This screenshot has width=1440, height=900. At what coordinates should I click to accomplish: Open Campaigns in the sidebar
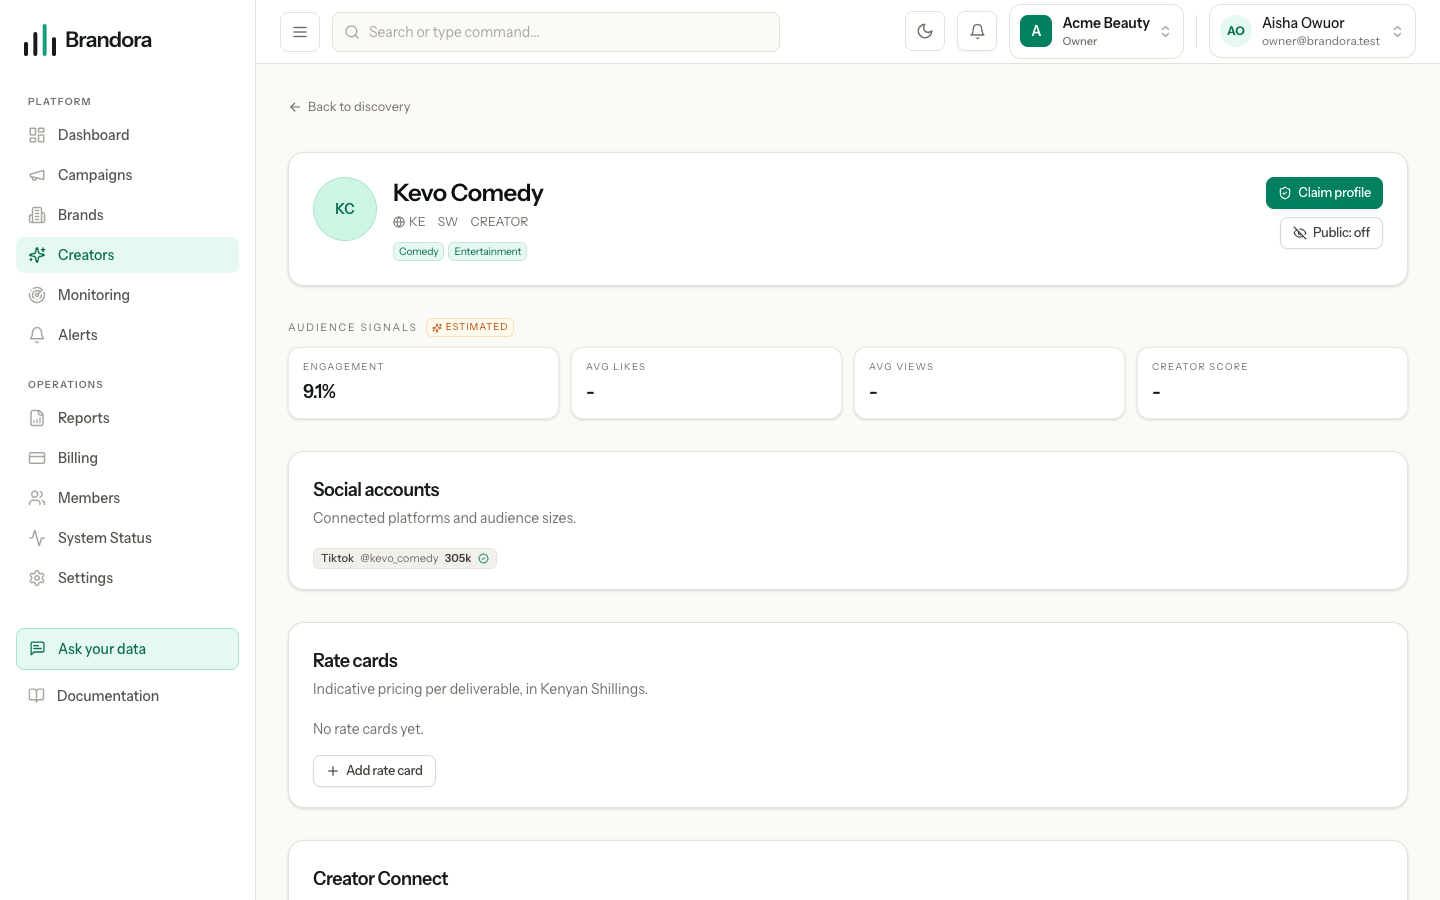127,175
